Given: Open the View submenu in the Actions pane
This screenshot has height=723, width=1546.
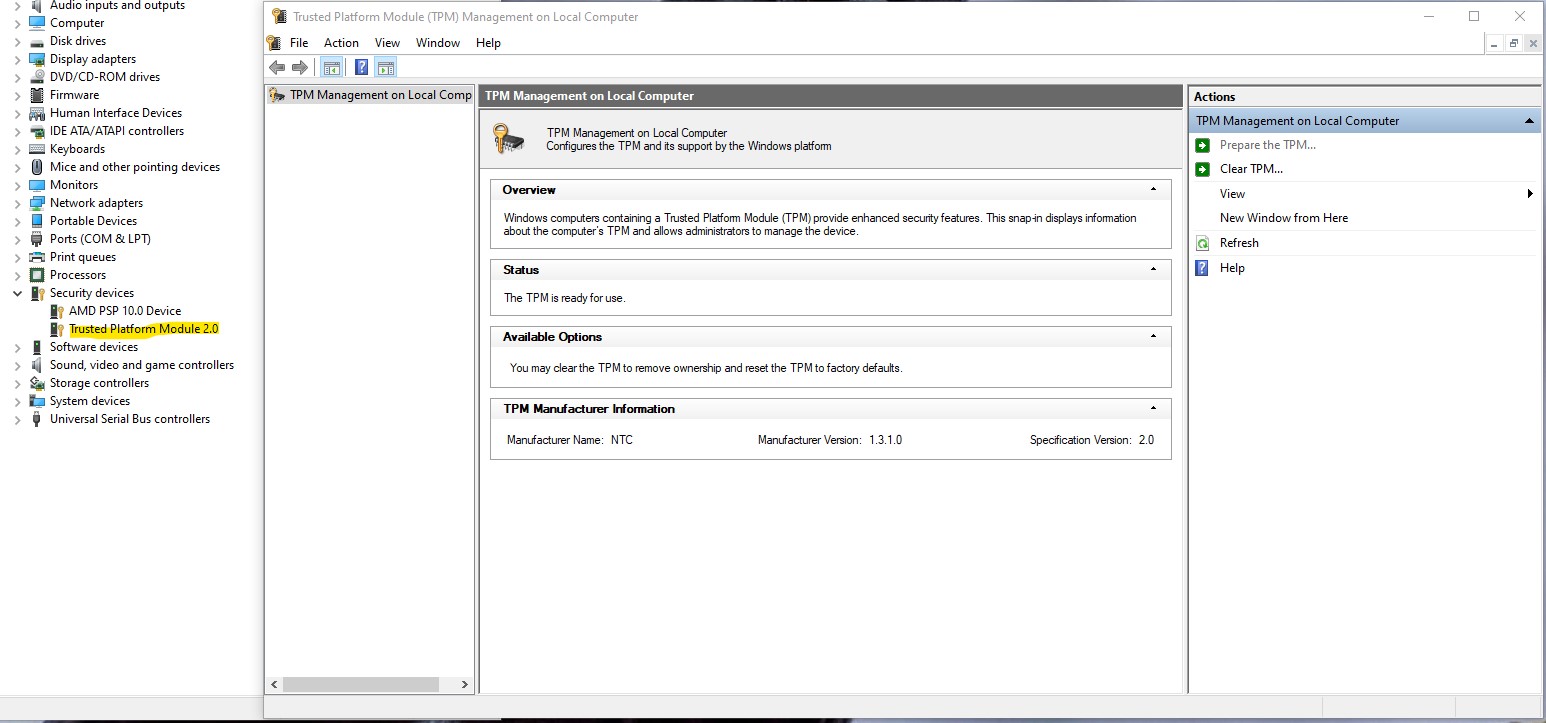Looking at the screenshot, I should pyautogui.click(x=1231, y=194).
